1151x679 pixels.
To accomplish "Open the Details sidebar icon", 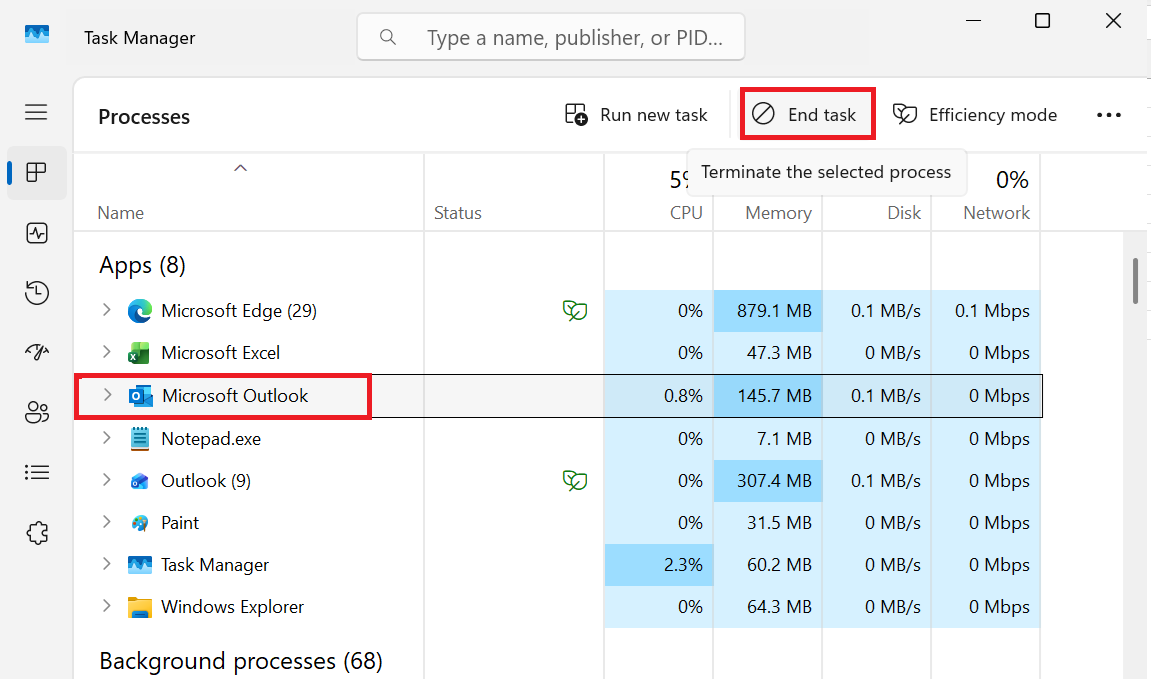I will [x=37, y=472].
